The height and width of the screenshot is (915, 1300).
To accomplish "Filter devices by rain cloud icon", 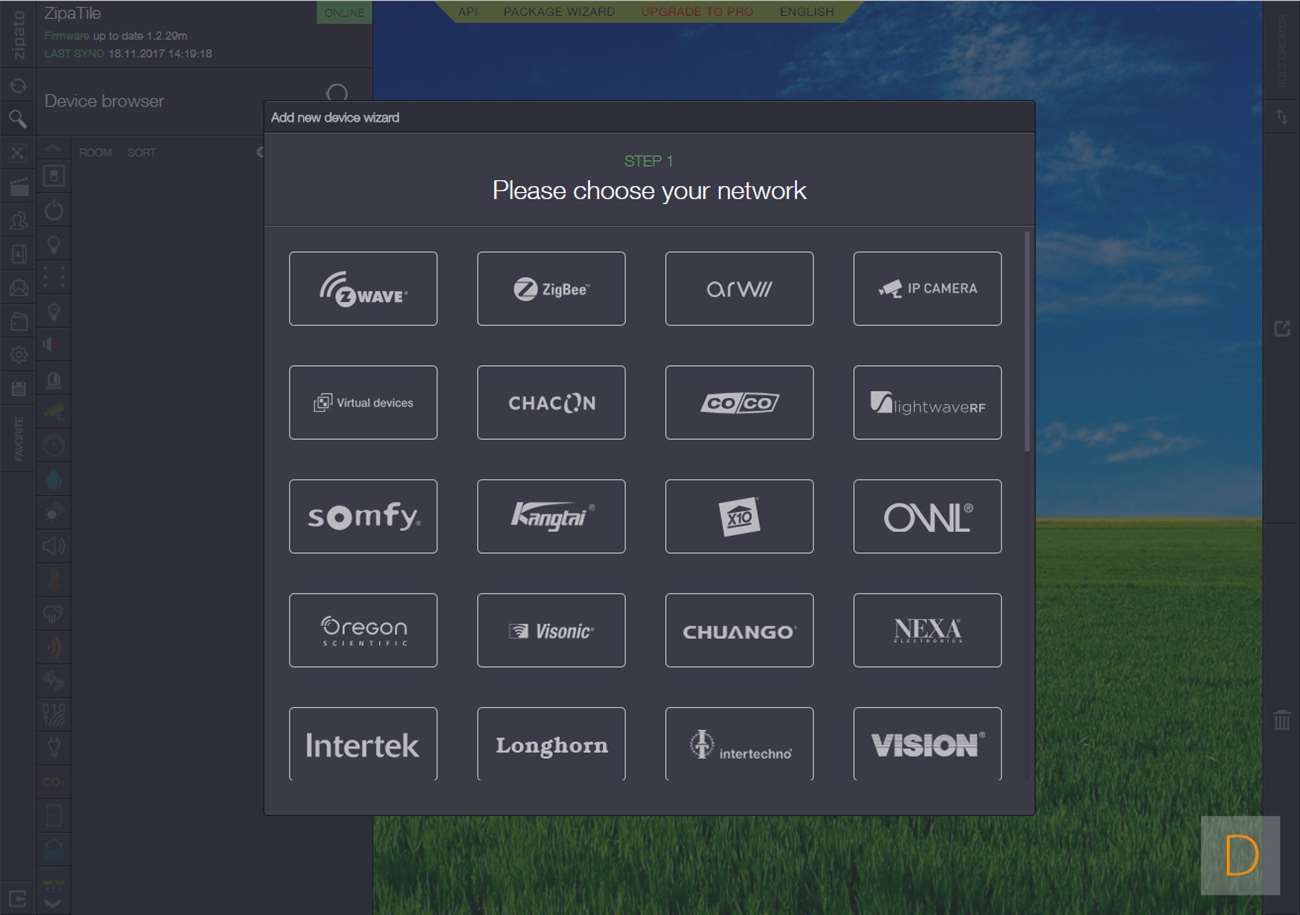I will coord(54,613).
